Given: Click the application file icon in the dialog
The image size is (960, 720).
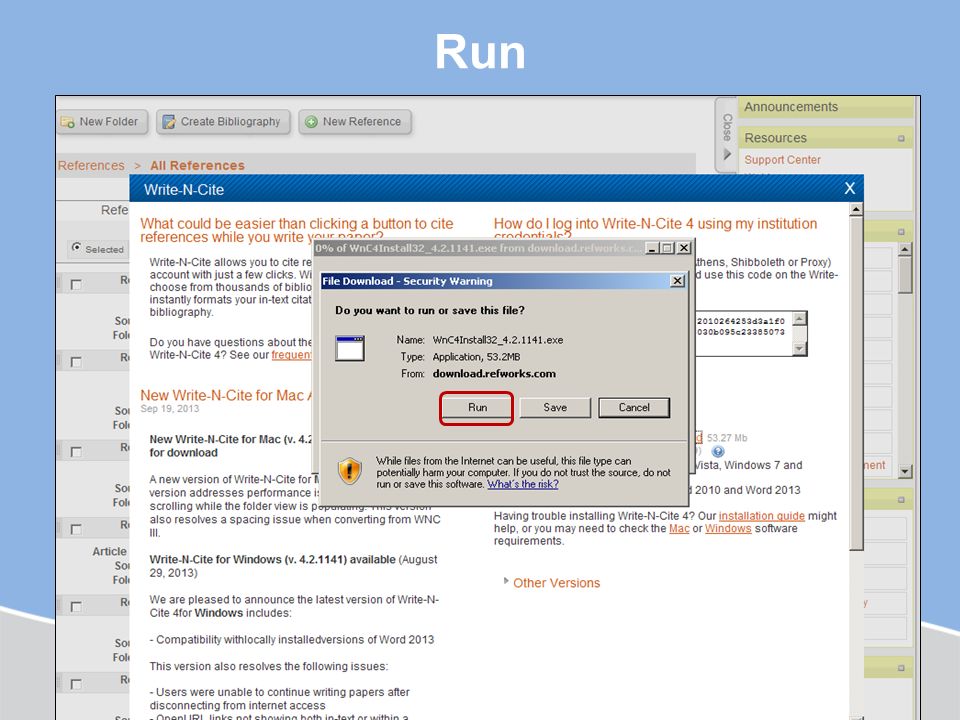Looking at the screenshot, I should tap(350, 348).
